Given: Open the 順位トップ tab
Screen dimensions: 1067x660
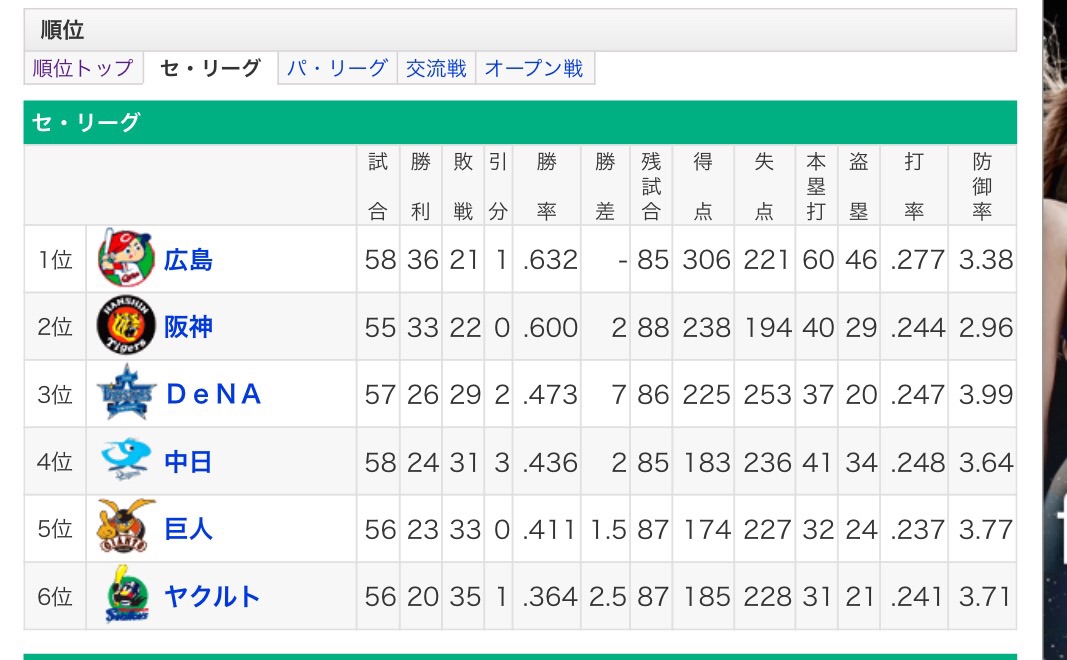Looking at the screenshot, I should coord(83,69).
